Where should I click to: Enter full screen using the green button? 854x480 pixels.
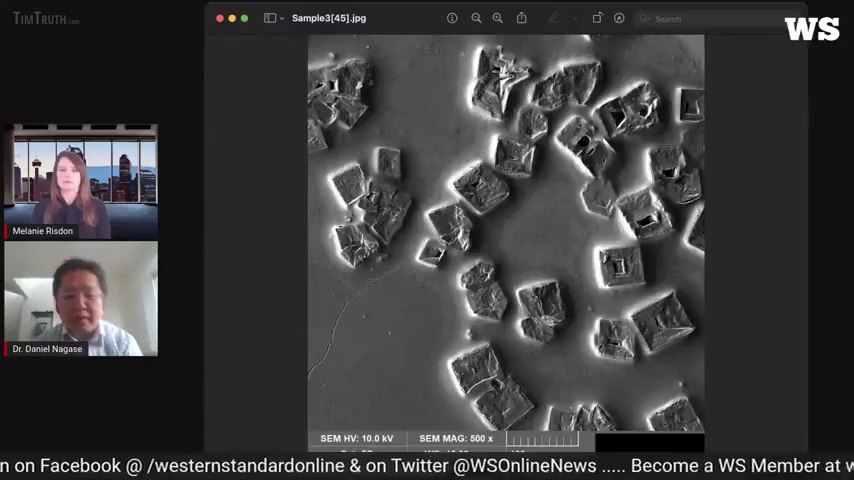pos(244,18)
